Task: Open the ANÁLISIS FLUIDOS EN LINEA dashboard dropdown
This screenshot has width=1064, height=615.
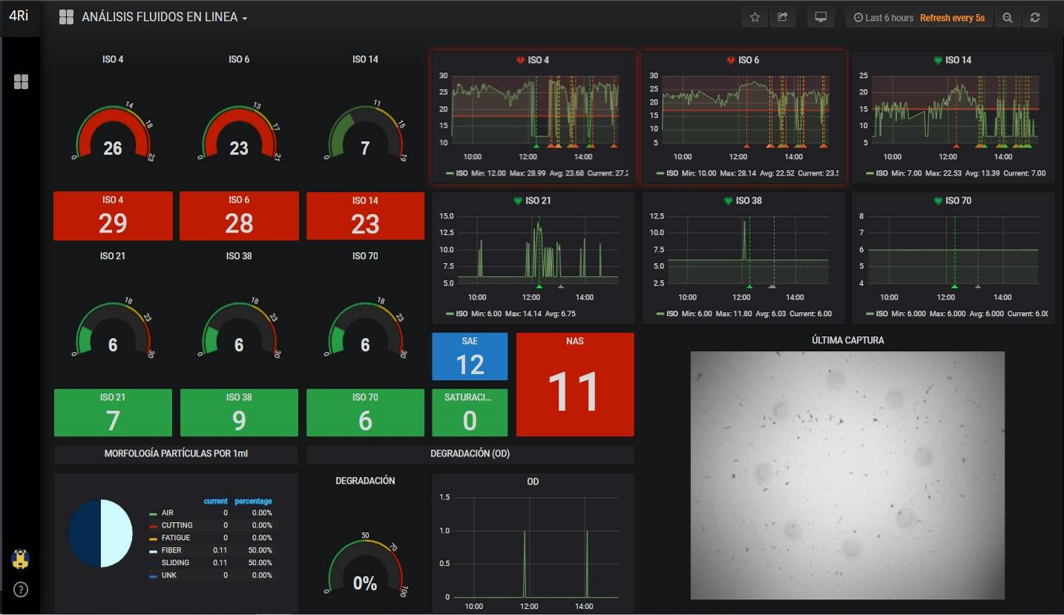Action: [164, 18]
